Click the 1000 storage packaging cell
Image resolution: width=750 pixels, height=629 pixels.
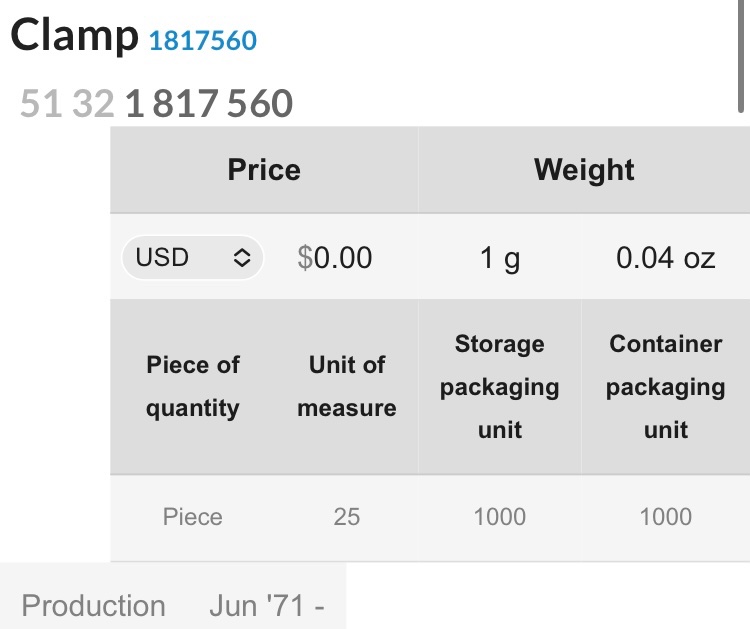click(x=500, y=517)
